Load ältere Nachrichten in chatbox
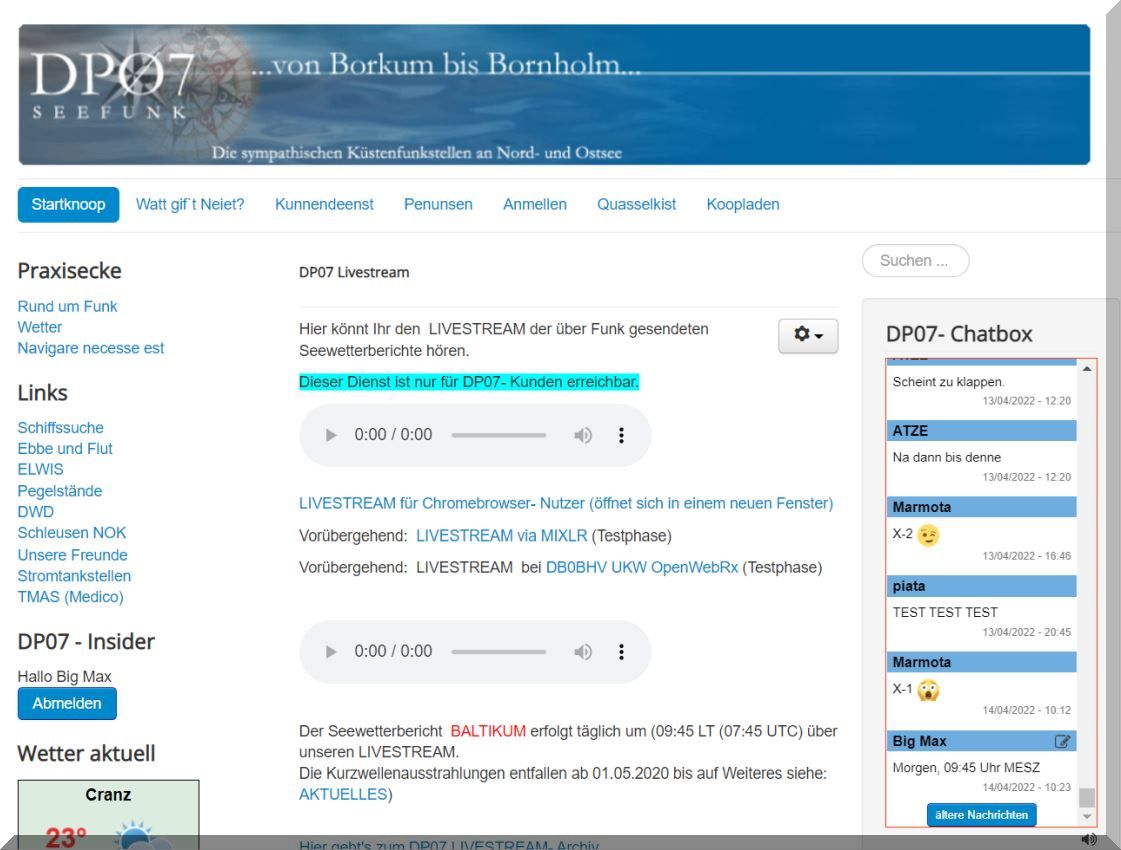 [x=981, y=815]
